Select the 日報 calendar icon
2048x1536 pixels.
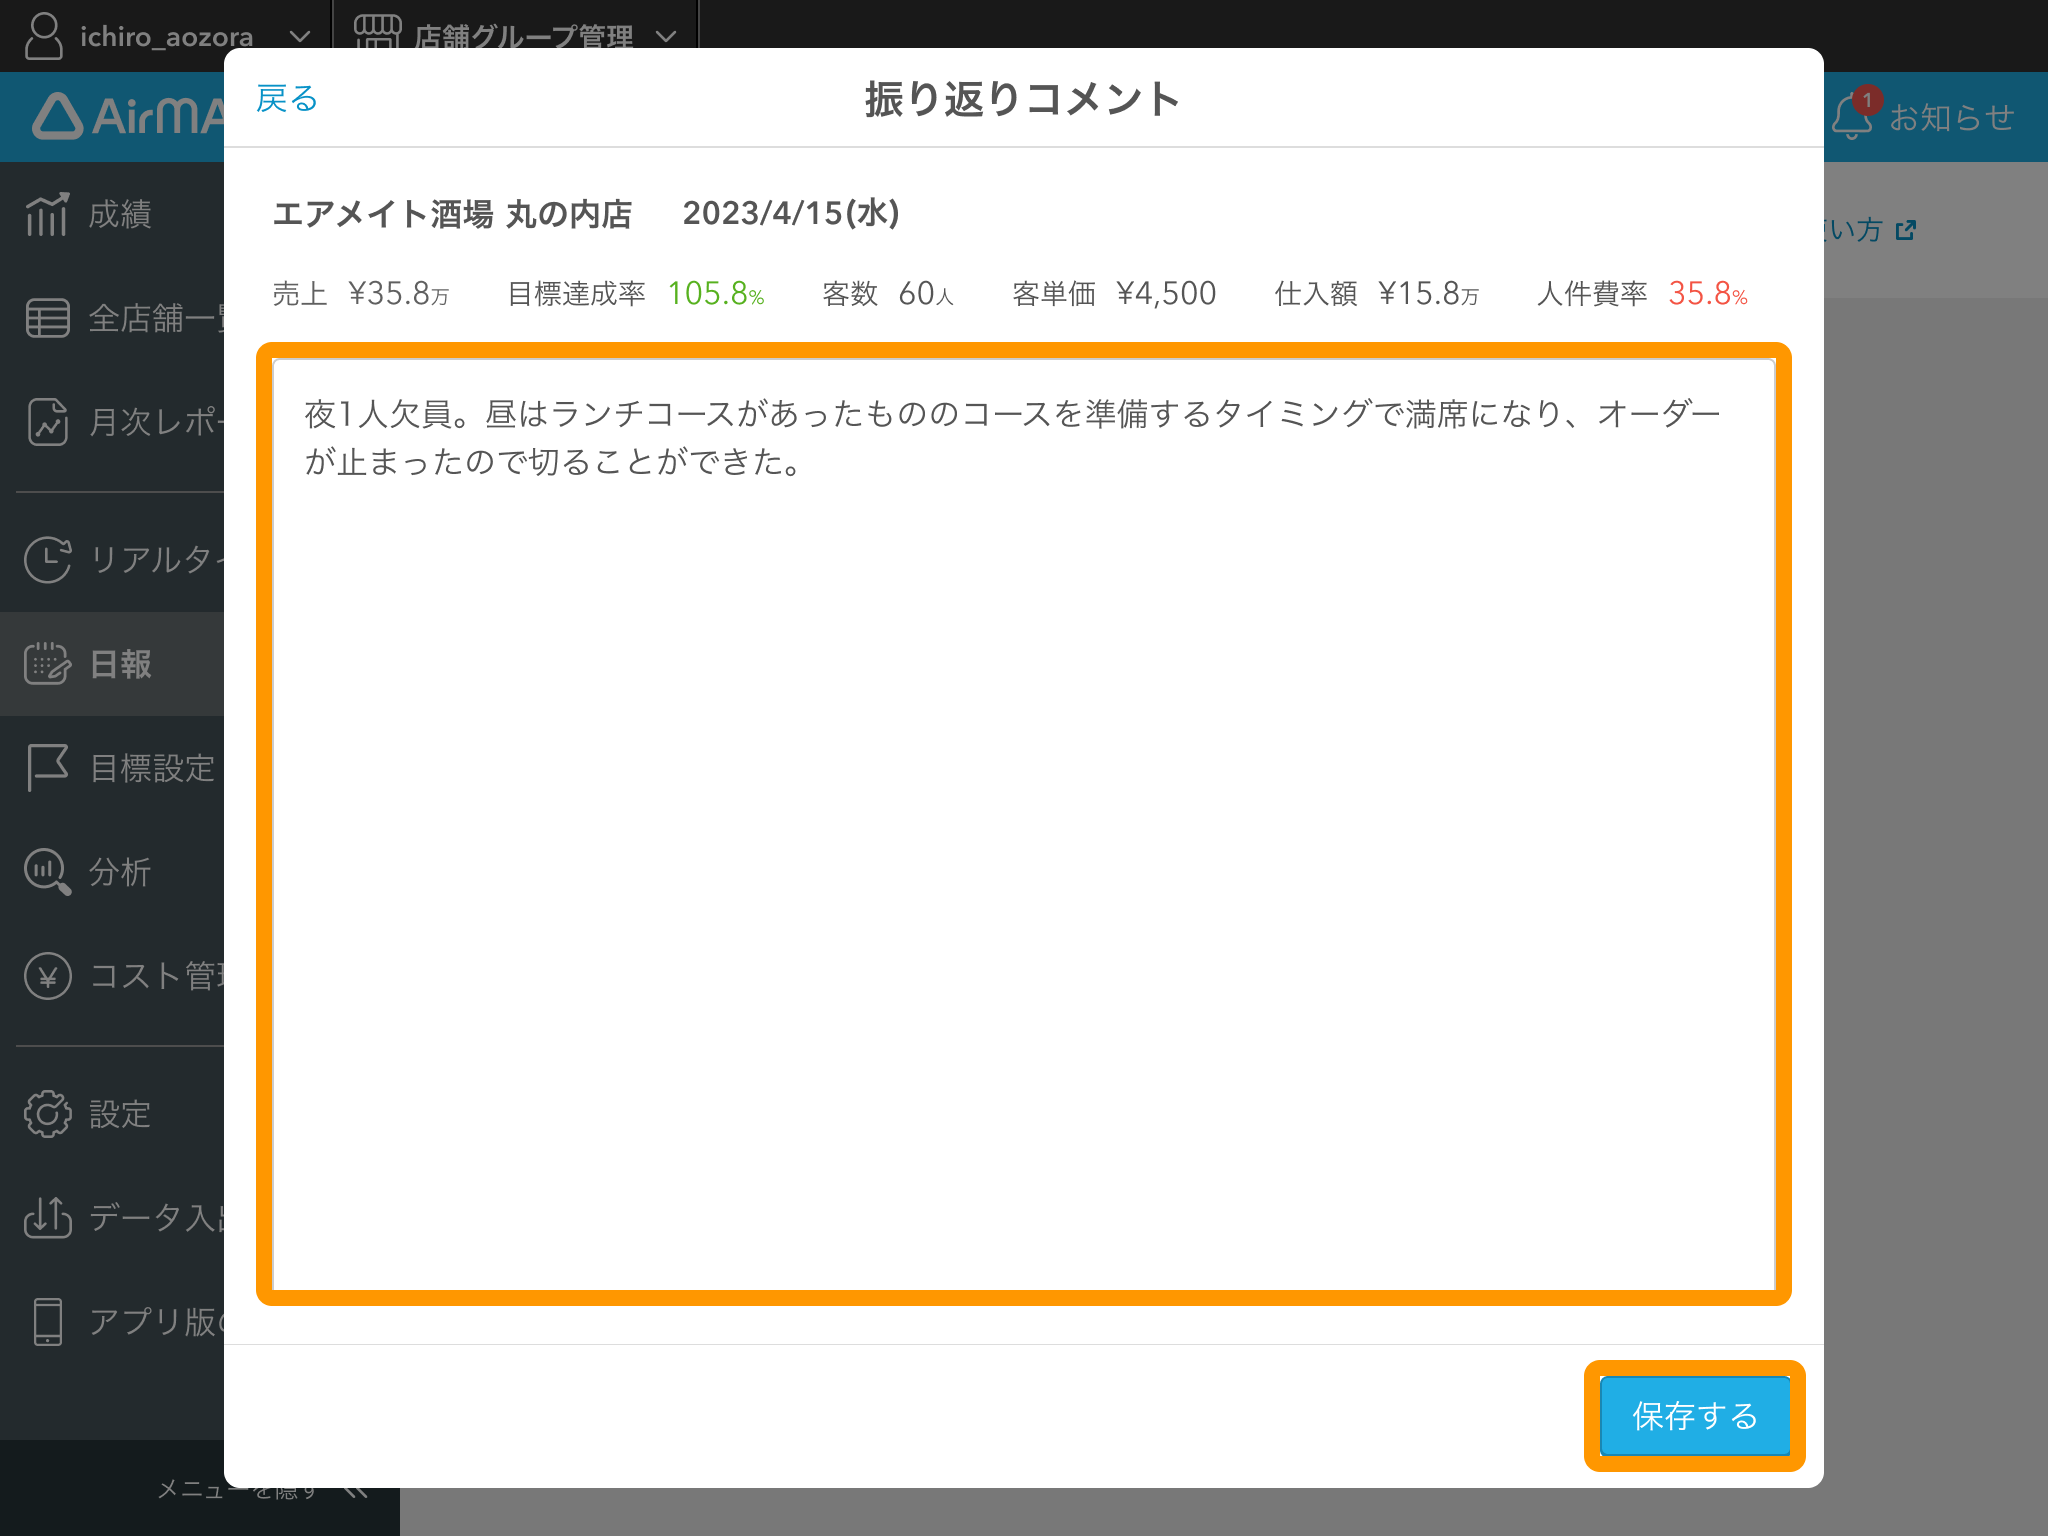pyautogui.click(x=47, y=663)
